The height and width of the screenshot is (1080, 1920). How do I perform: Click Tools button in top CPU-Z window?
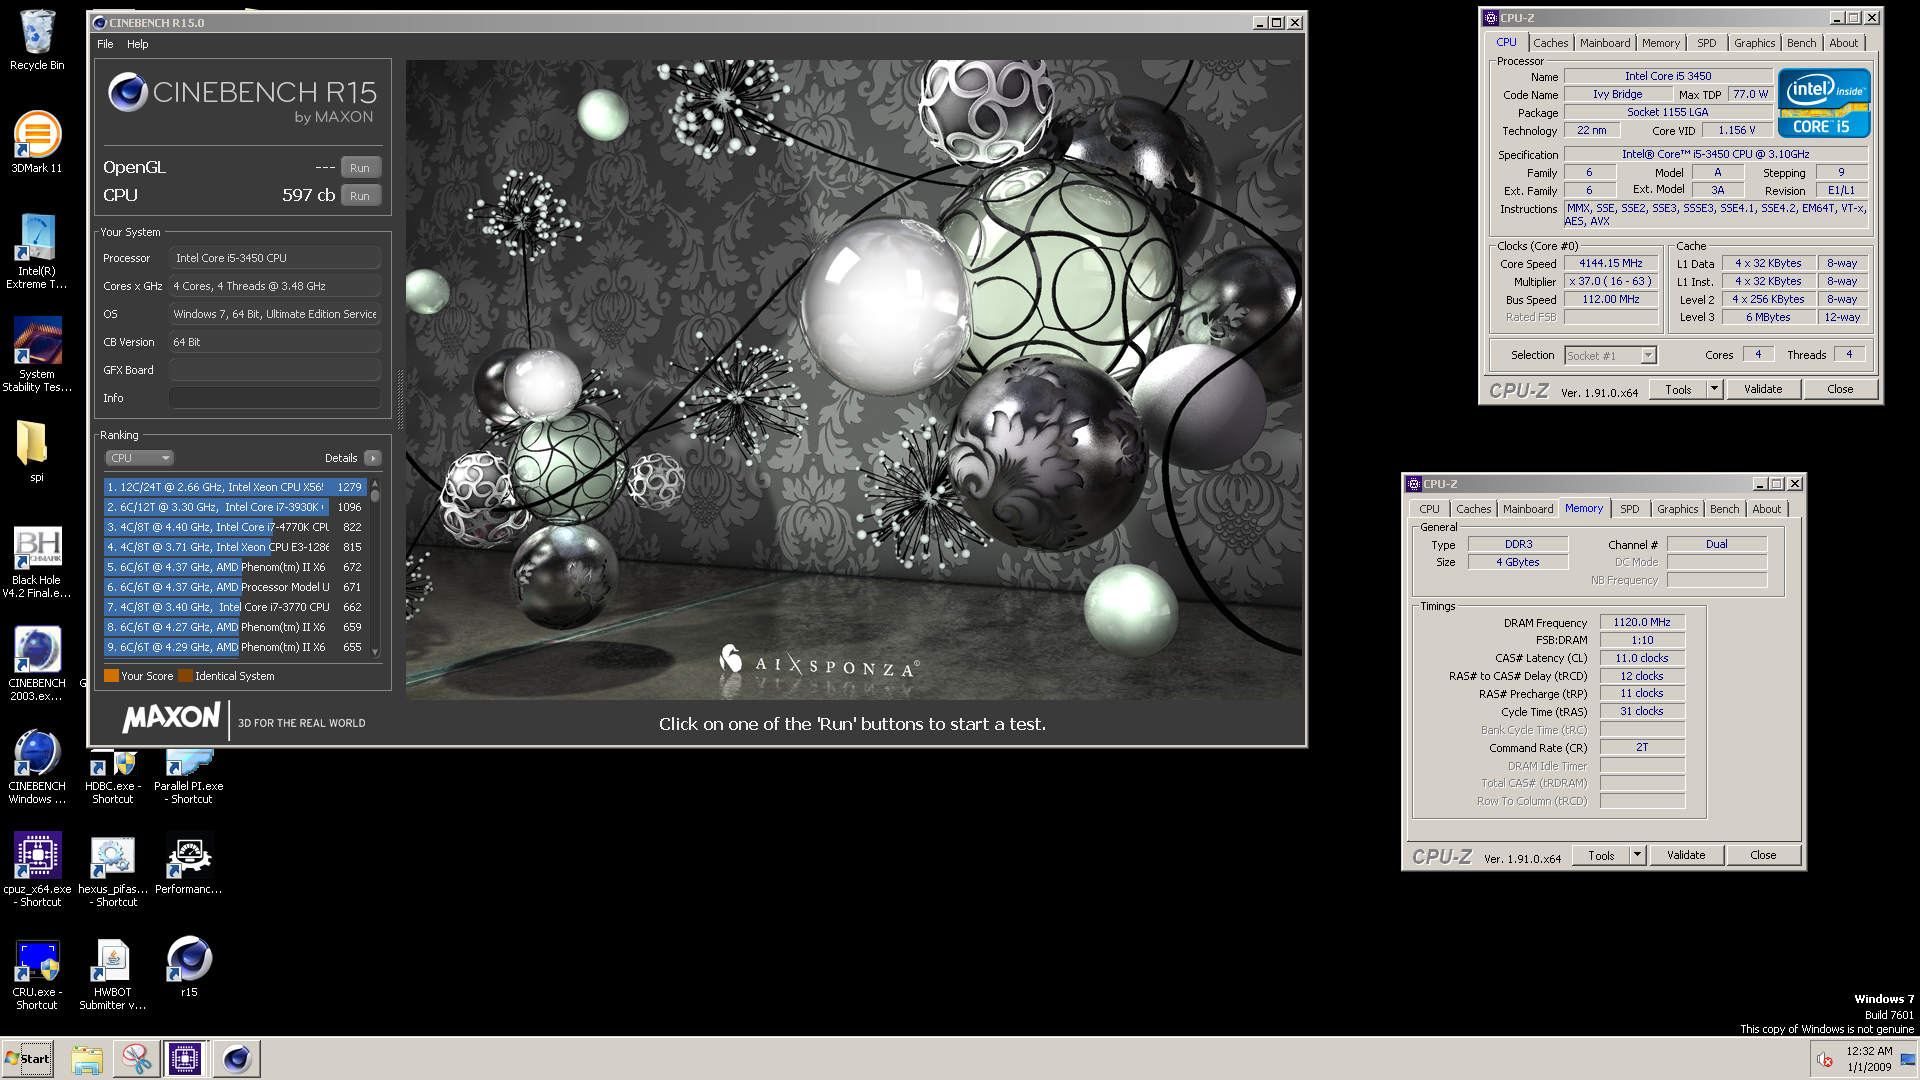pyautogui.click(x=1678, y=390)
